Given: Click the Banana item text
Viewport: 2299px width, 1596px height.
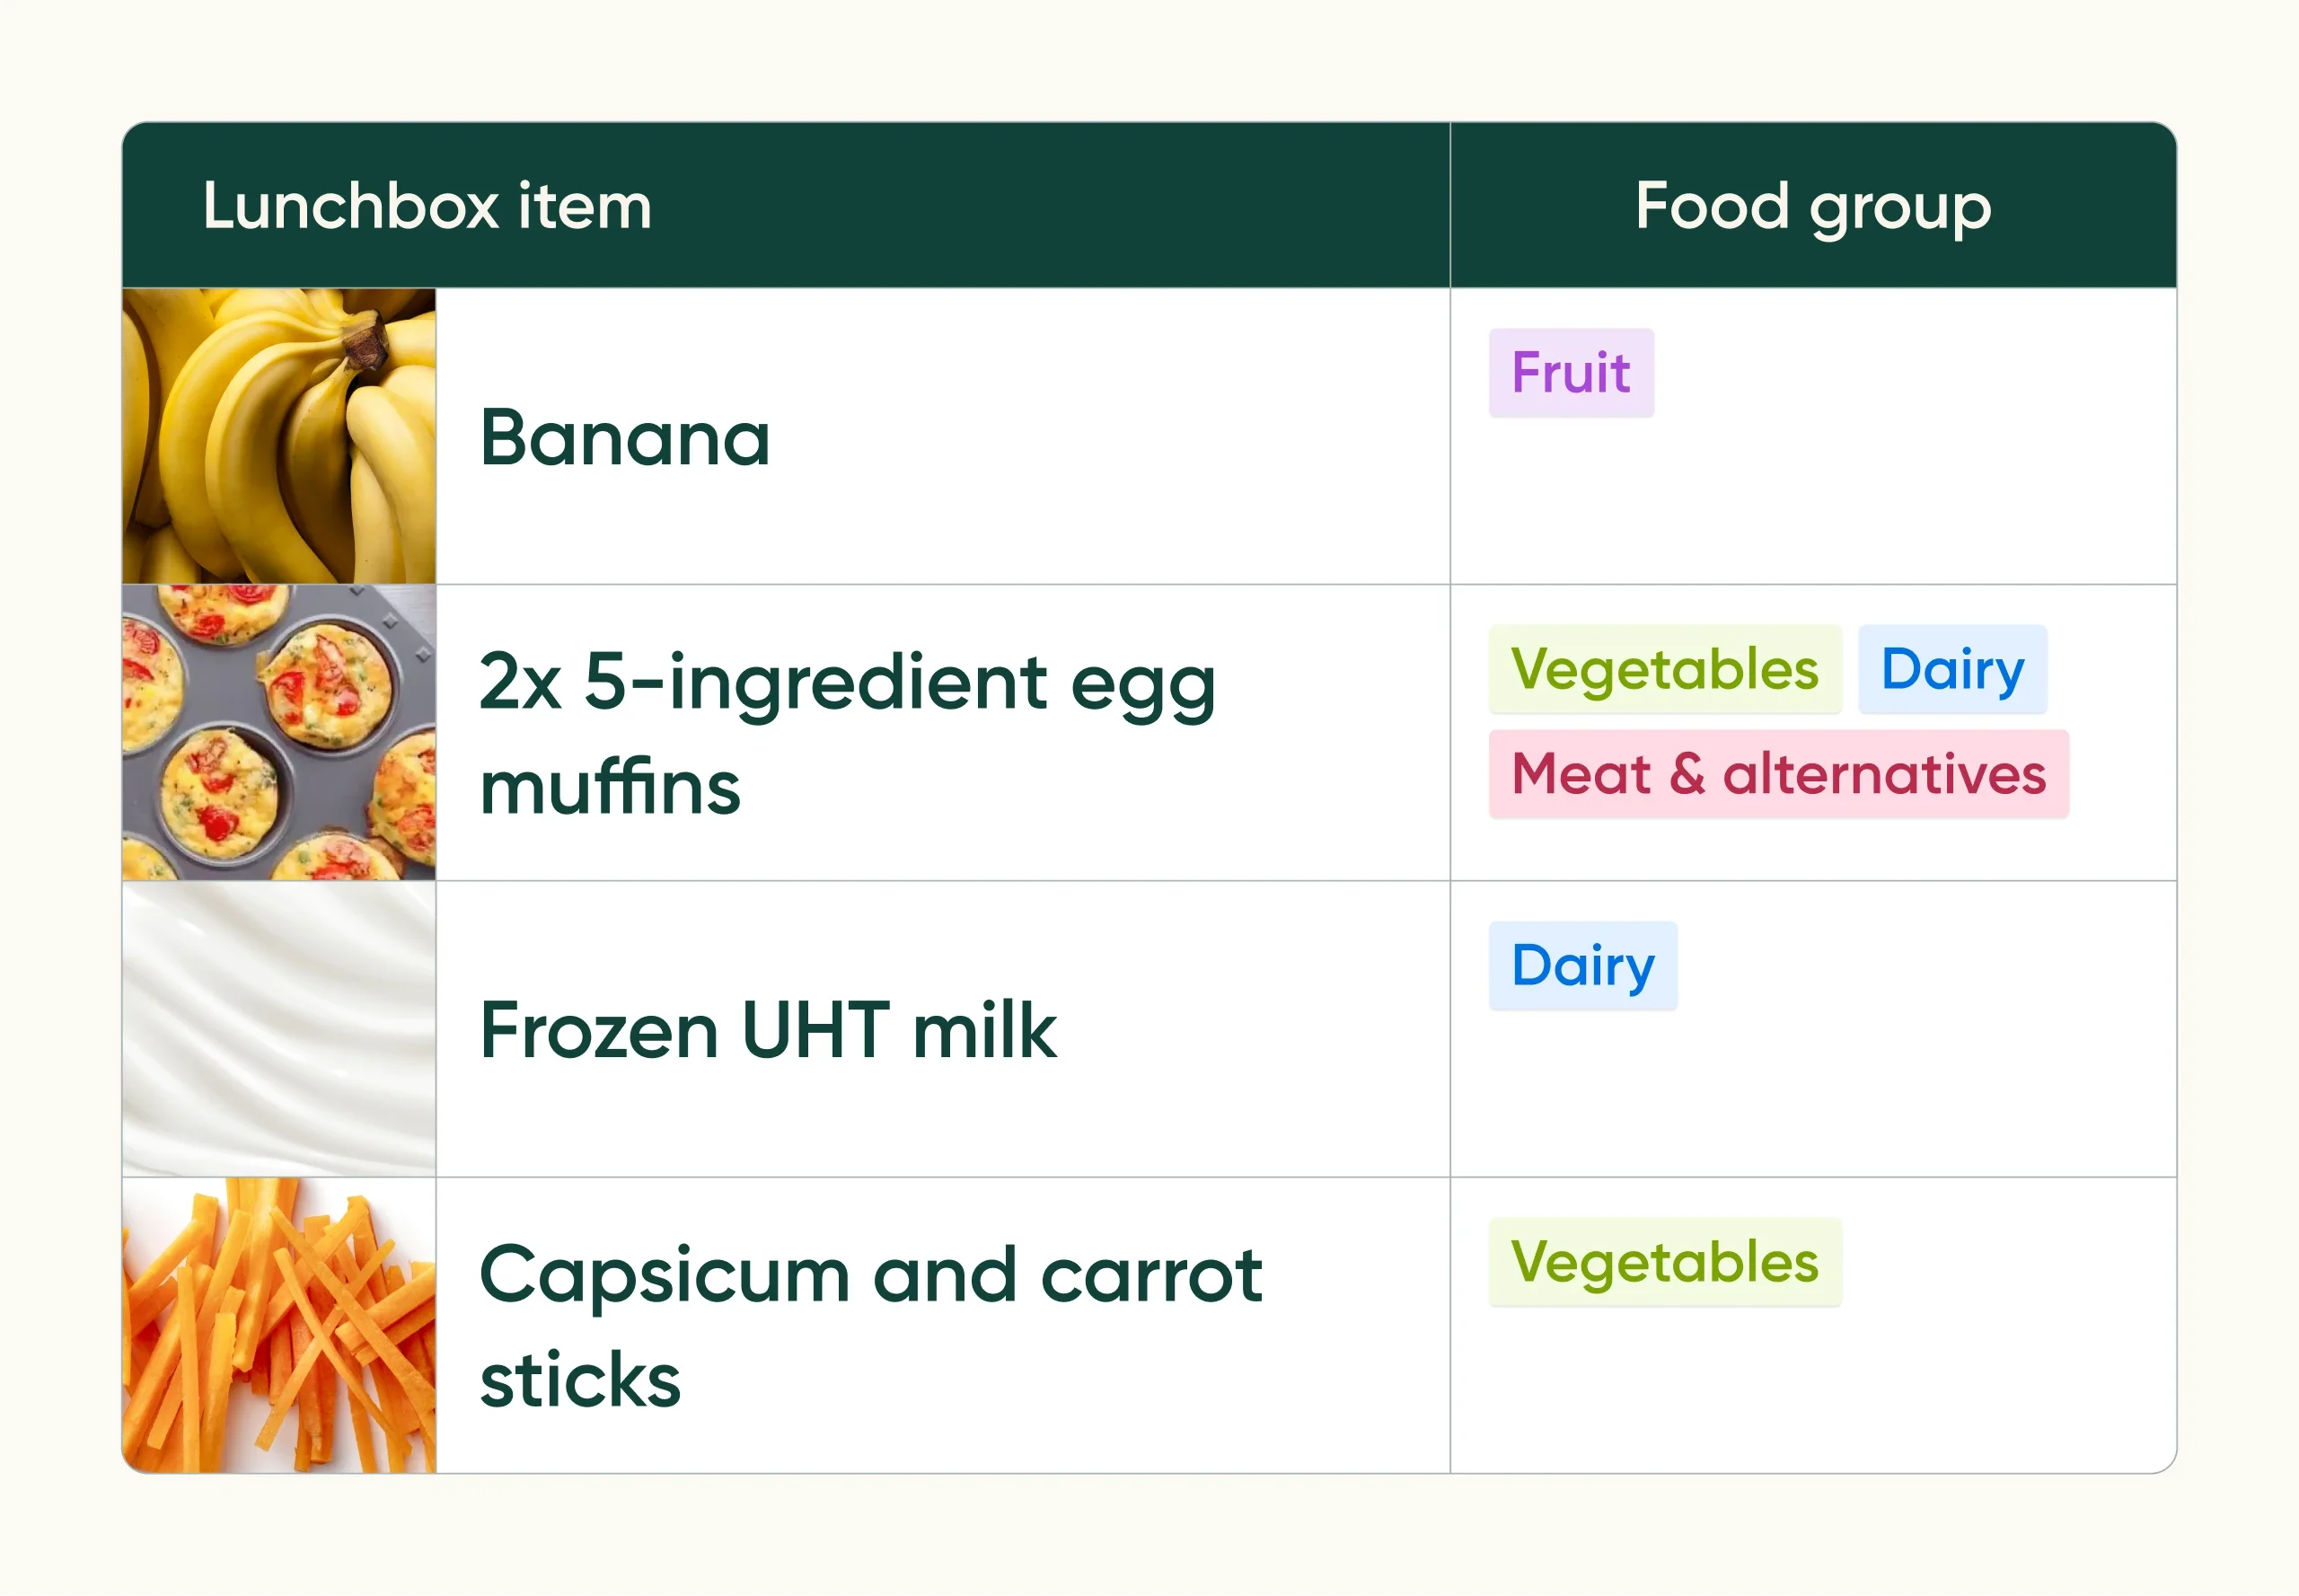Looking at the screenshot, I should [625, 438].
